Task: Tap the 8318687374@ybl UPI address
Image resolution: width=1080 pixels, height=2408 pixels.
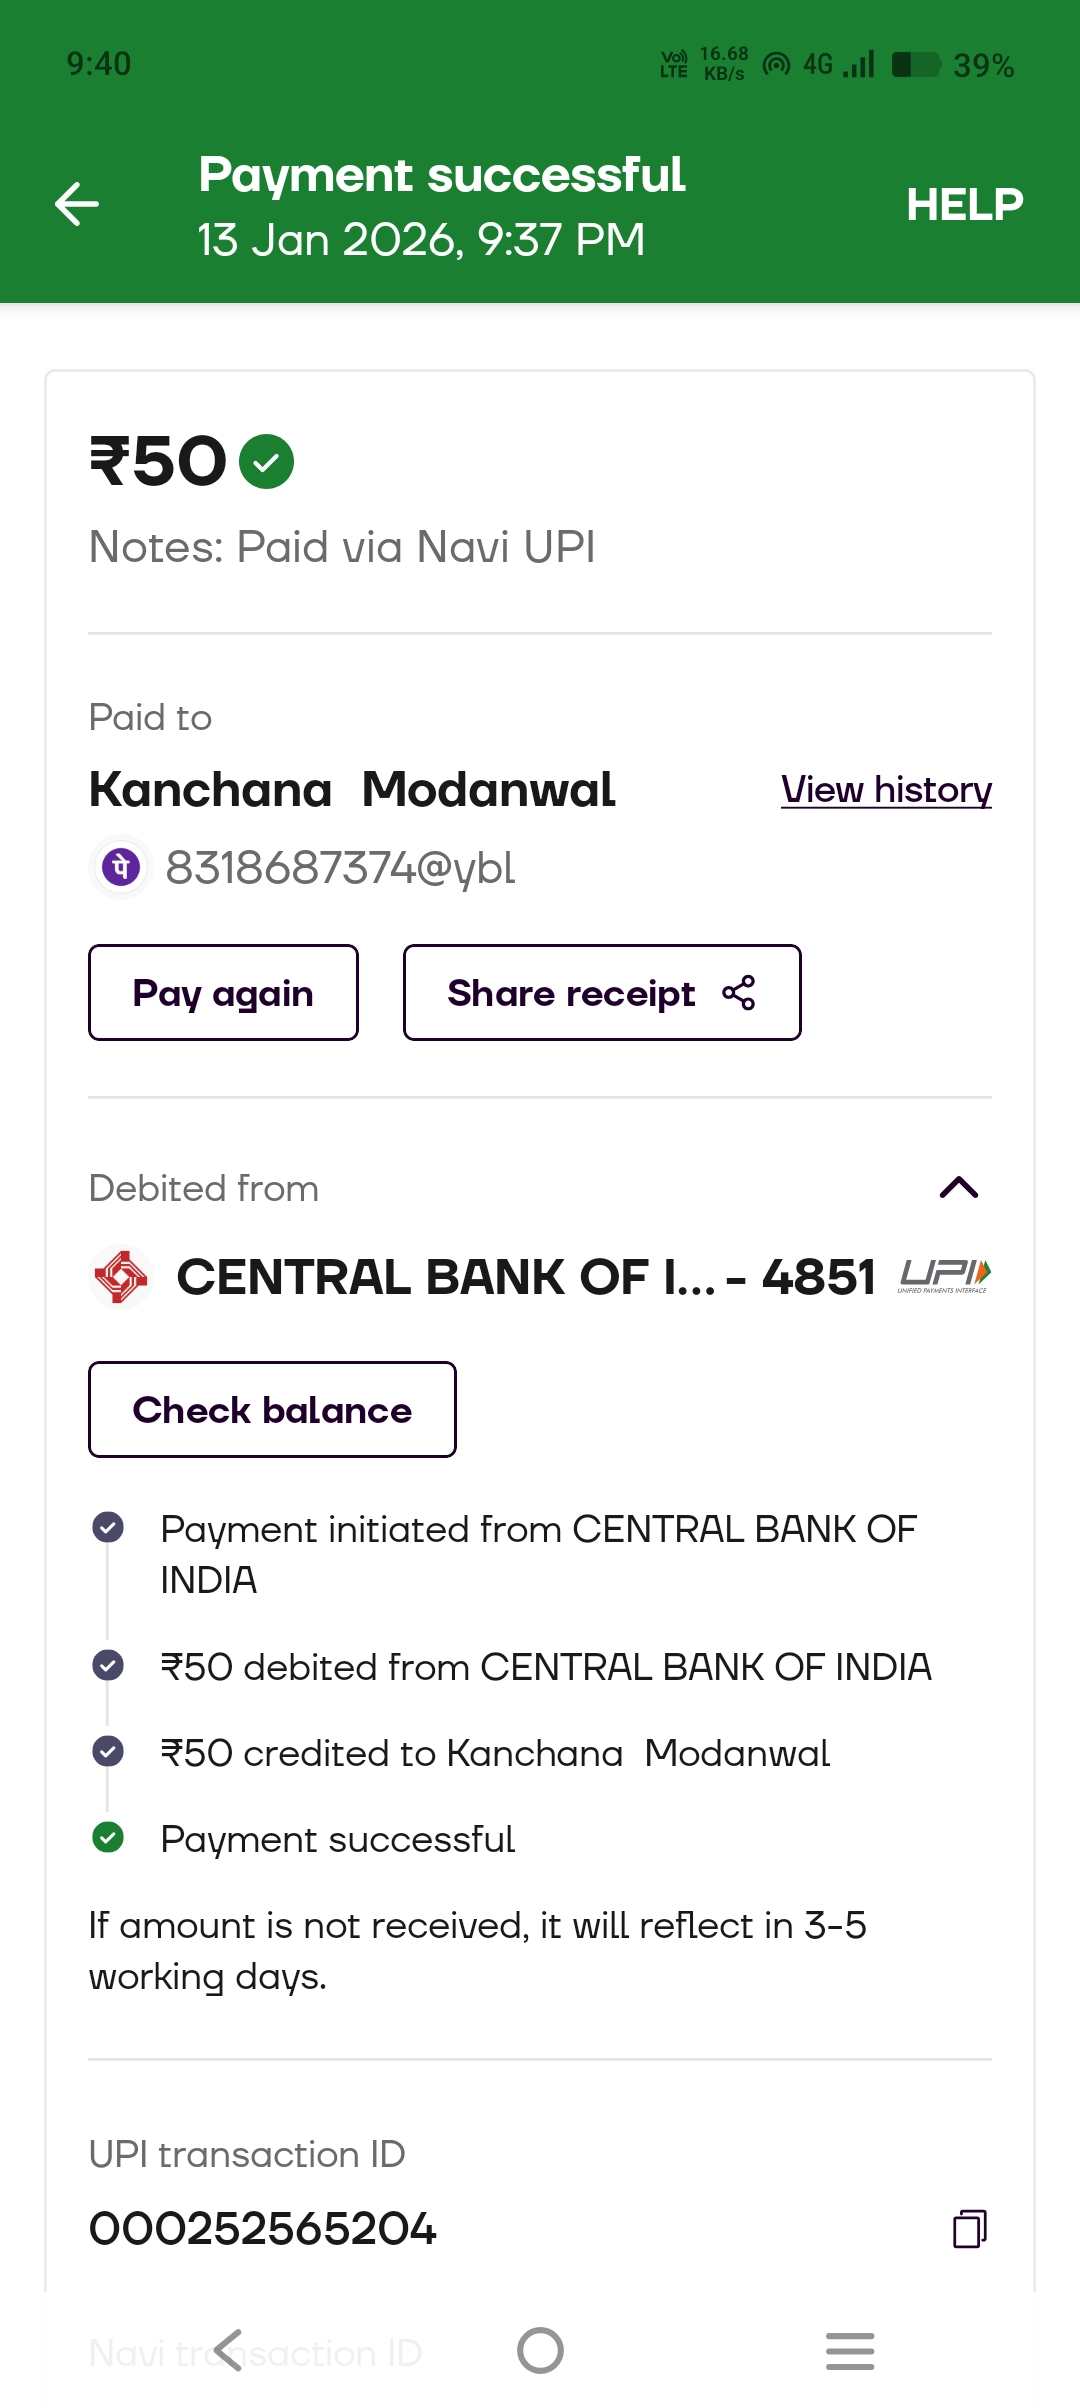Action: pos(340,868)
